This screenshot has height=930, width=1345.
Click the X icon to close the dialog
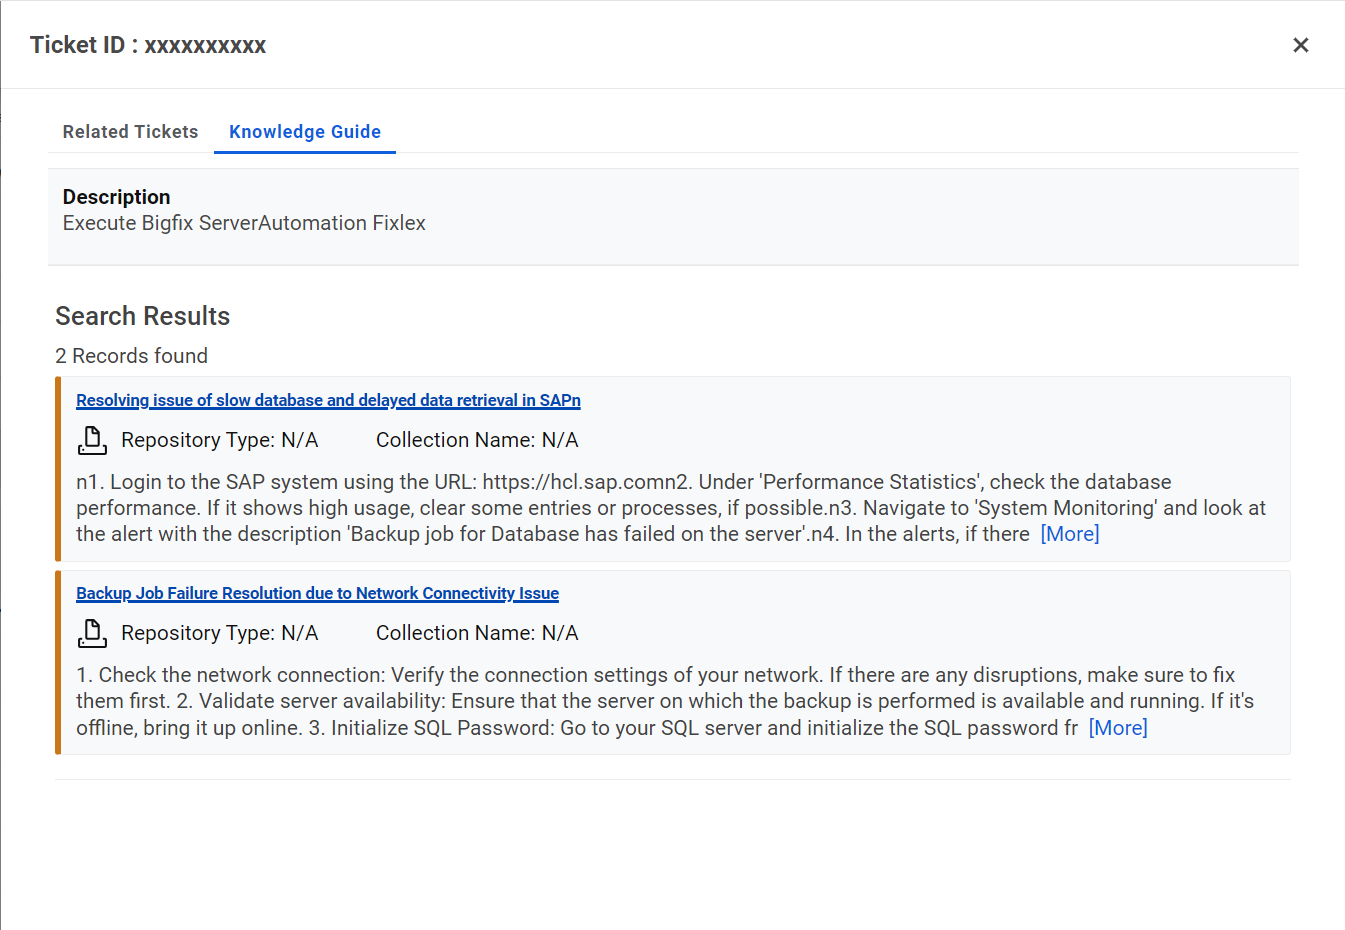[x=1300, y=45]
